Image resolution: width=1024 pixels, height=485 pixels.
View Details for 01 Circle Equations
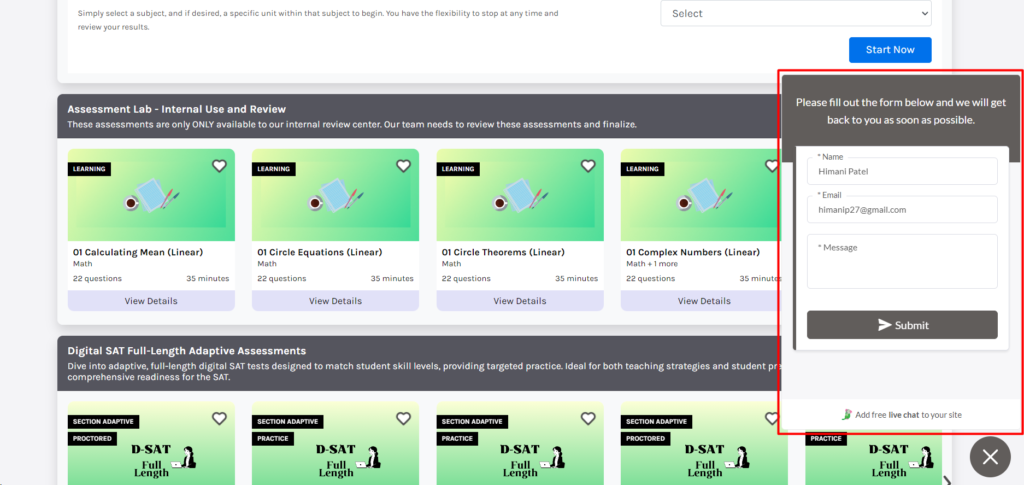(335, 301)
